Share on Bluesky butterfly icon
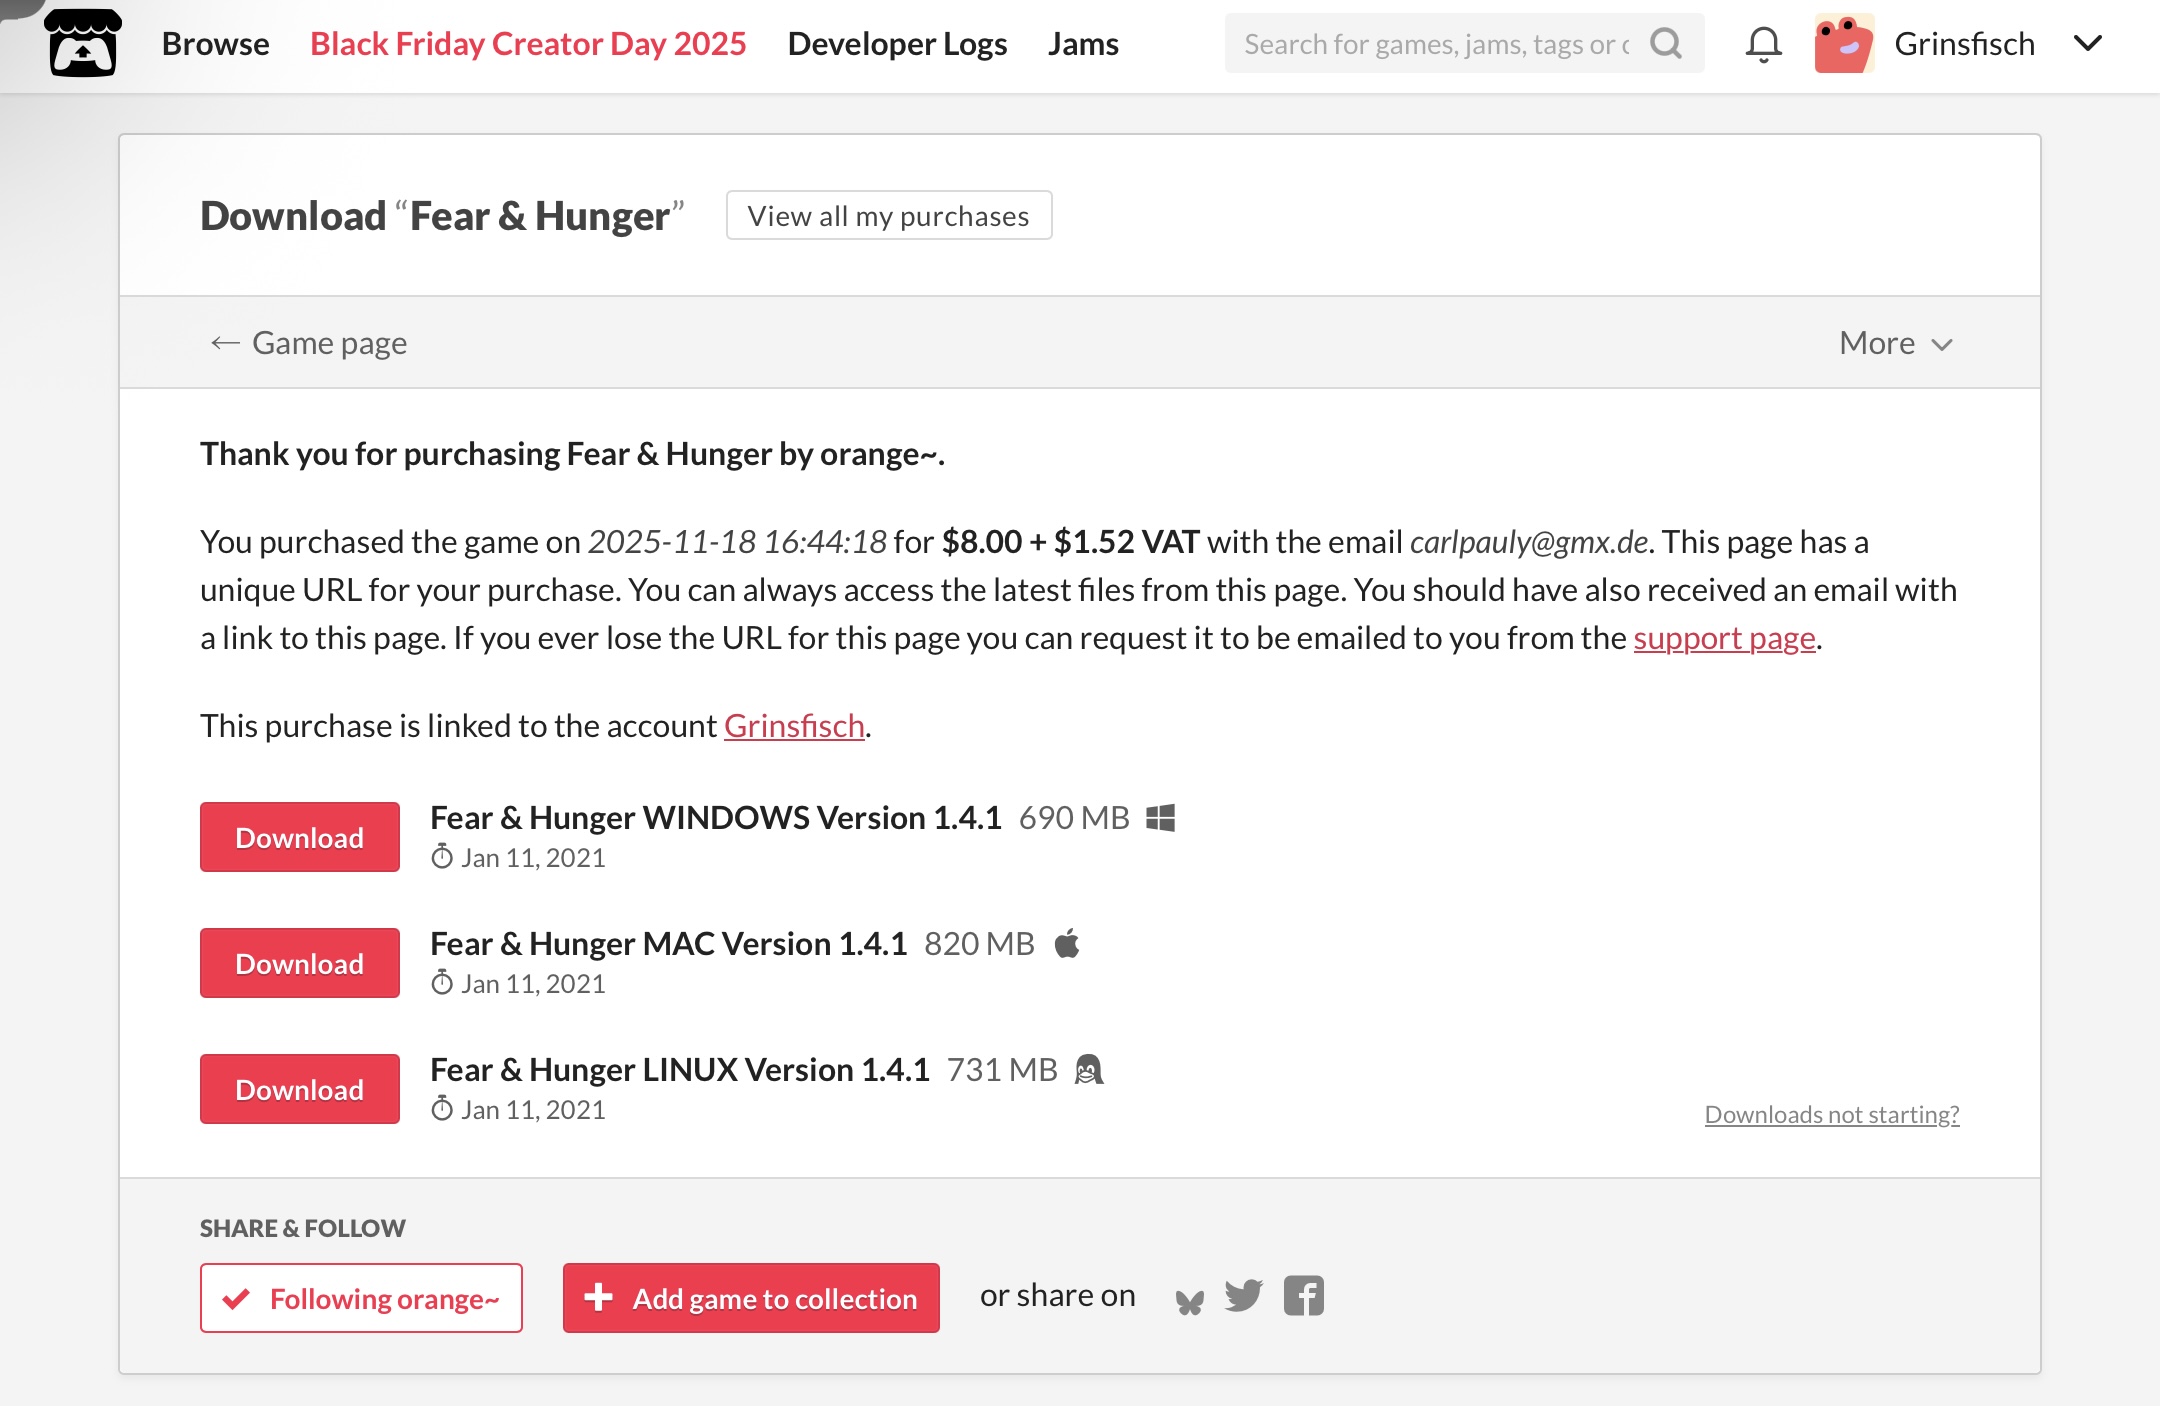The height and width of the screenshot is (1406, 2160). (1189, 1300)
